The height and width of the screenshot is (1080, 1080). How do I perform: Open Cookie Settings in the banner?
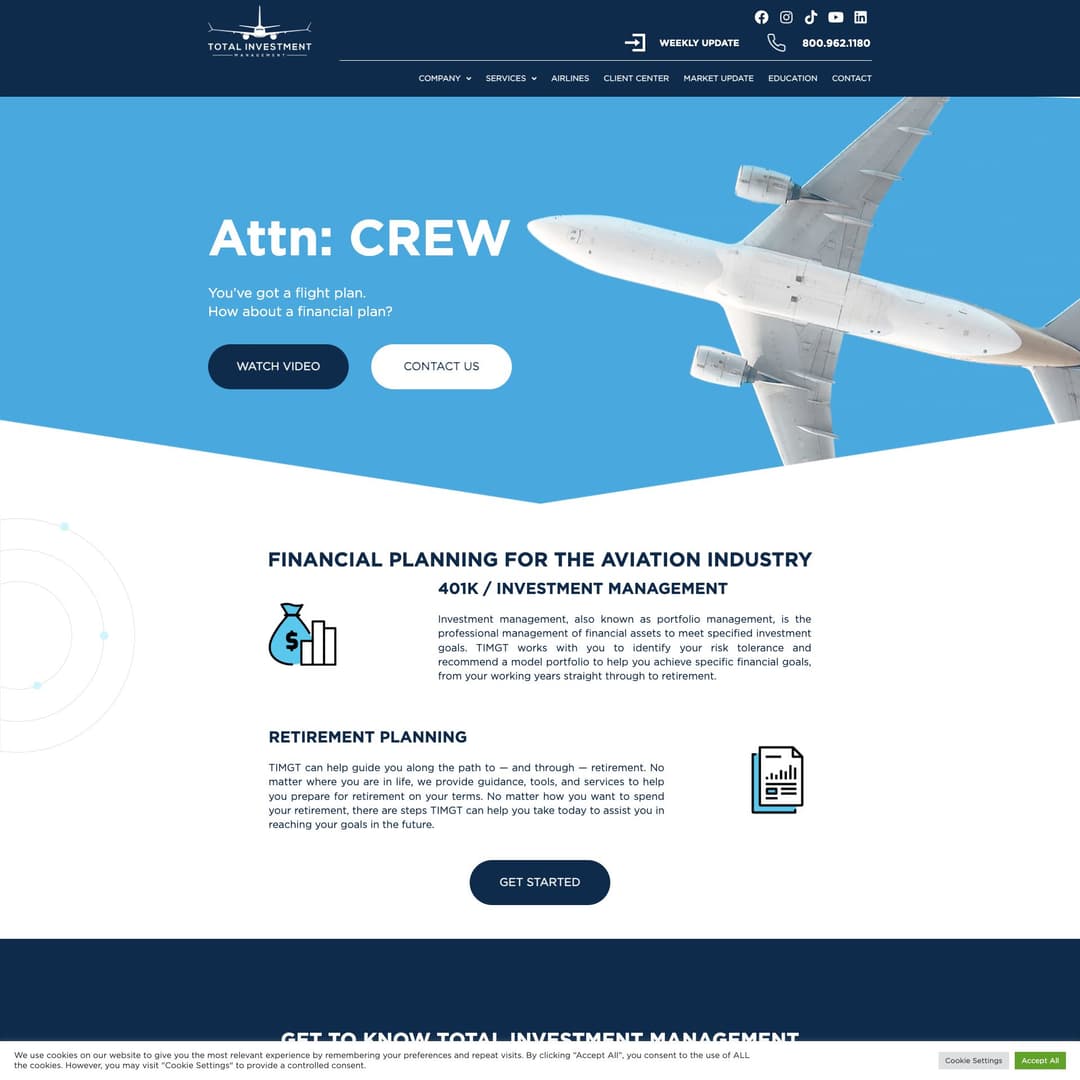pos(973,1060)
